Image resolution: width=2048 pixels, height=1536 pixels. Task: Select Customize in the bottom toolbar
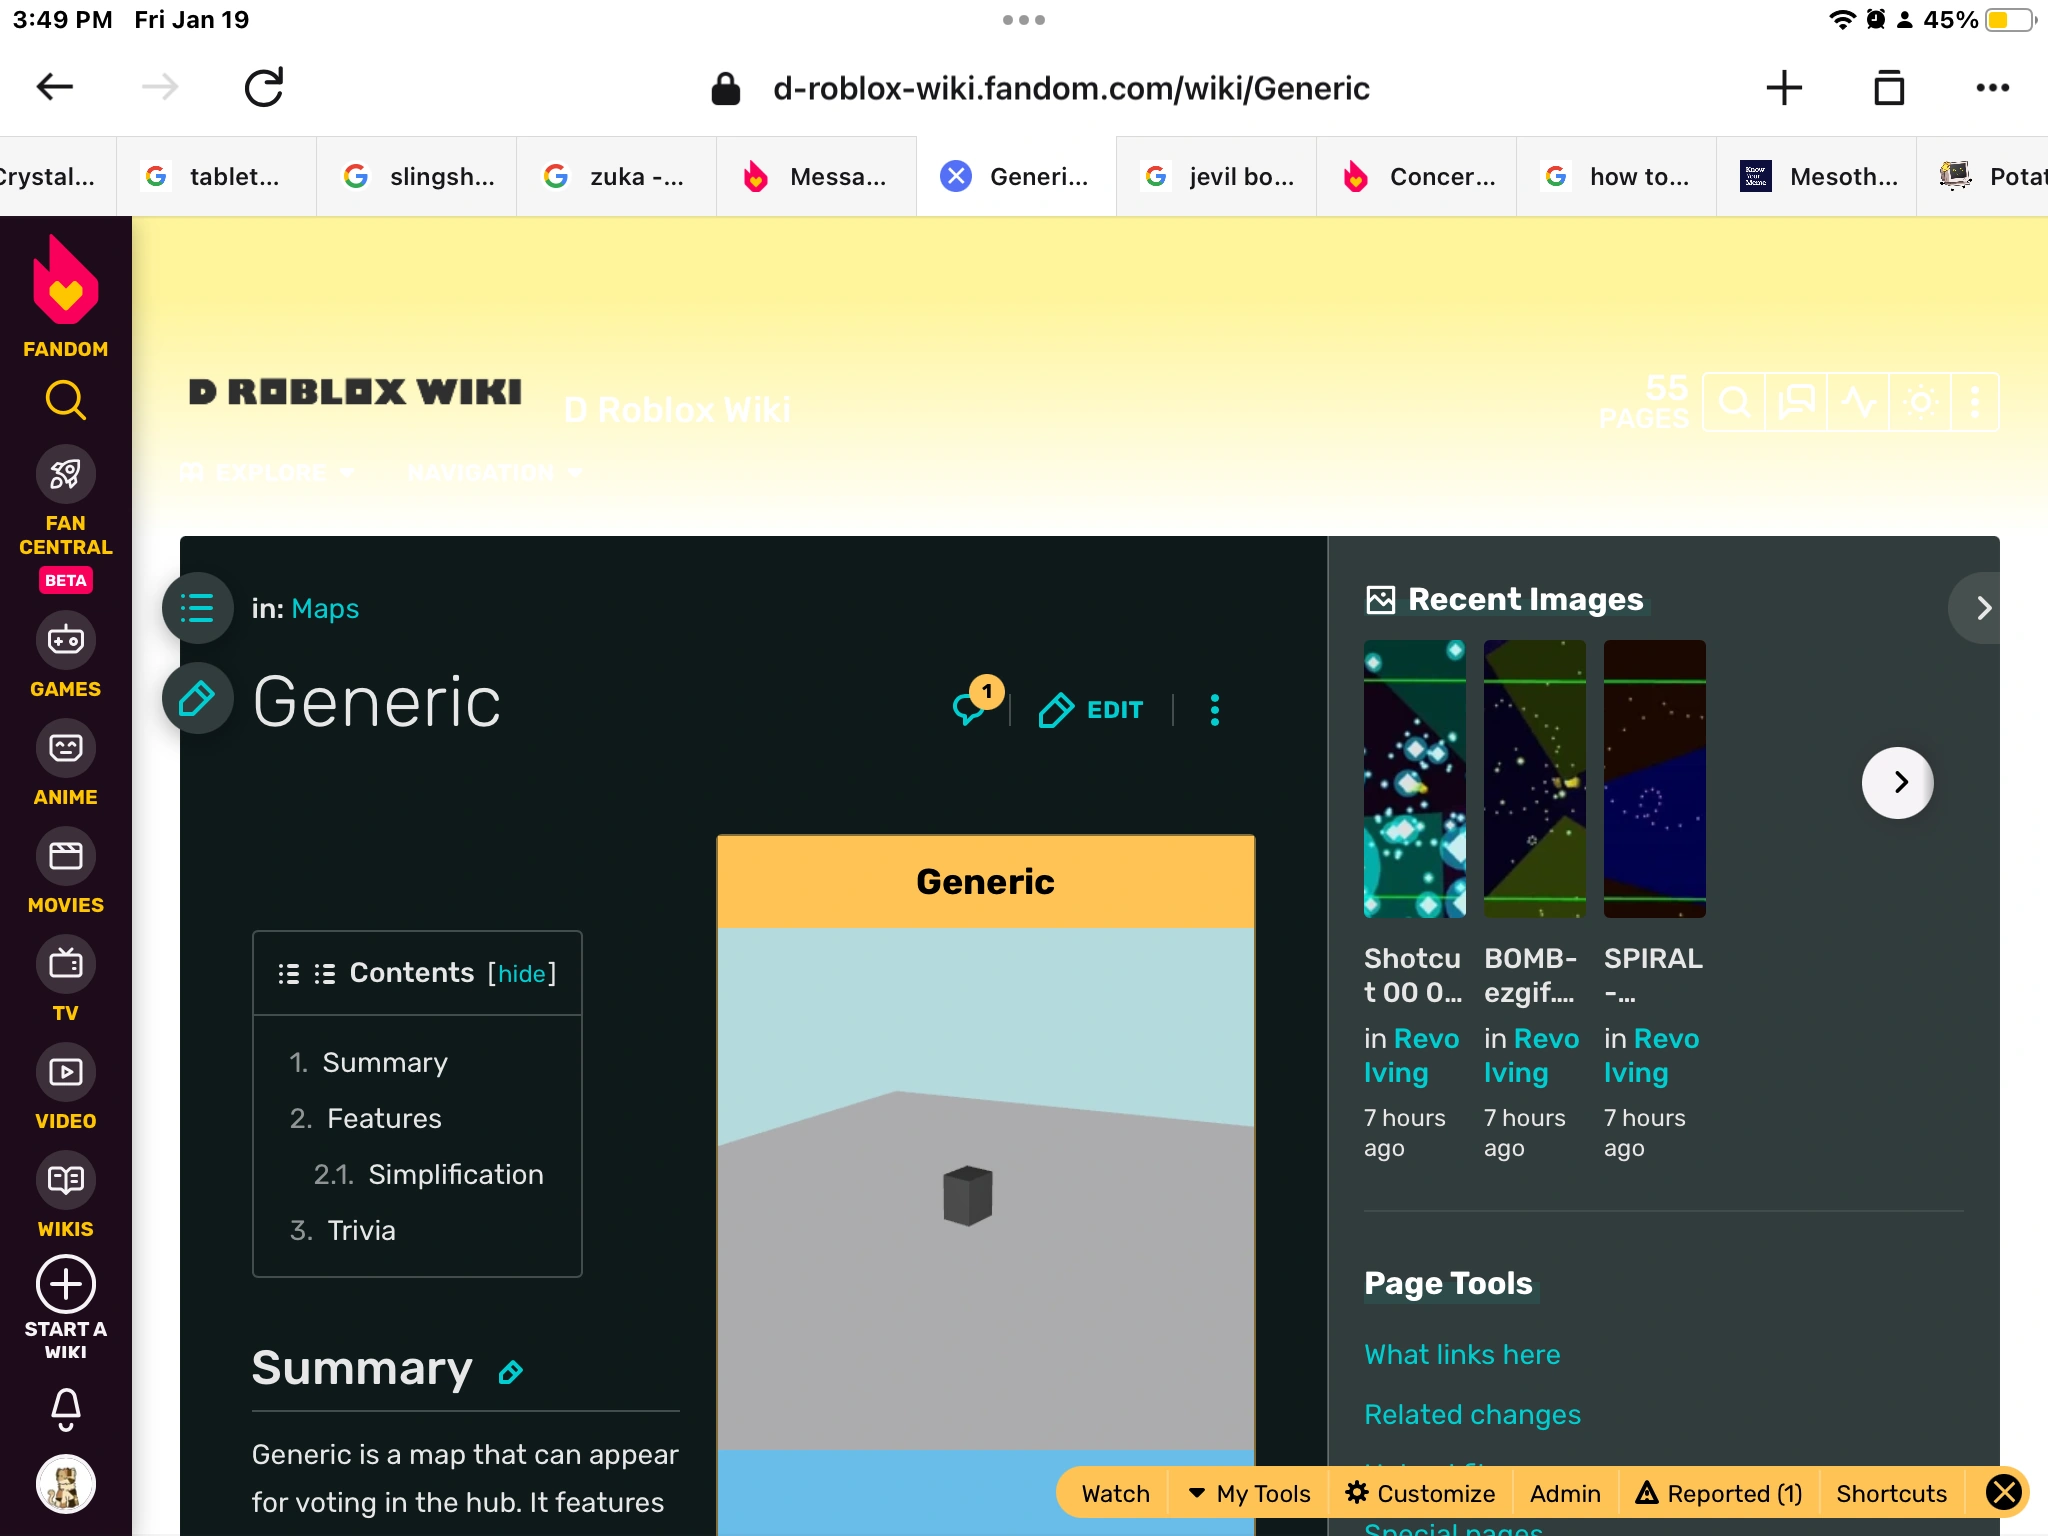1420,1493
